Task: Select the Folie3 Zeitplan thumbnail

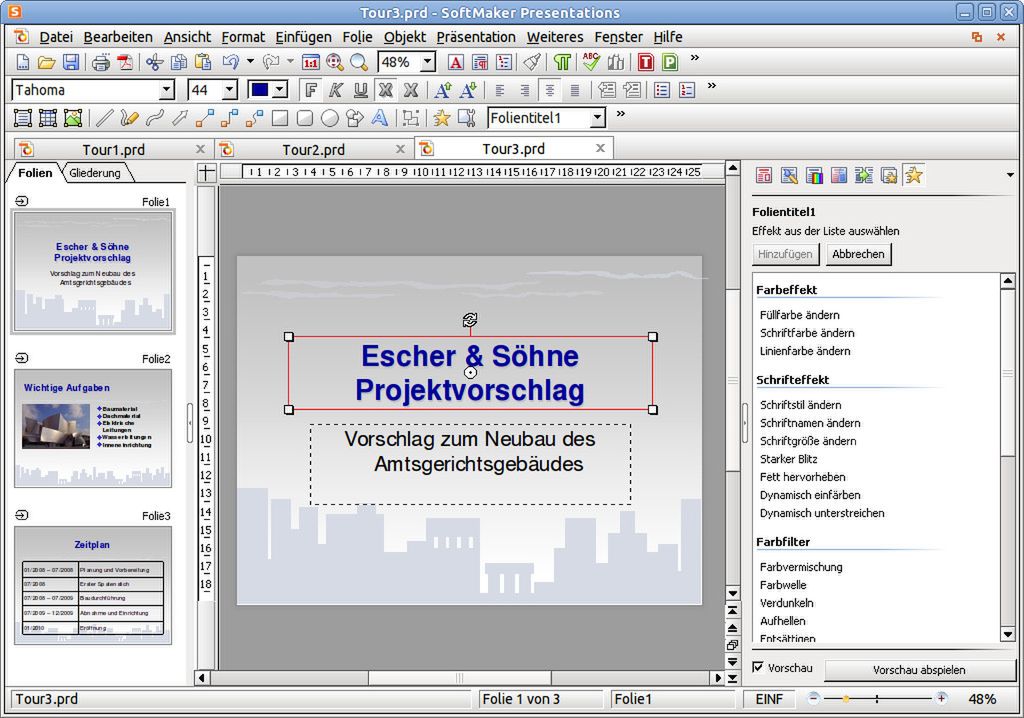Action: coord(93,585)
